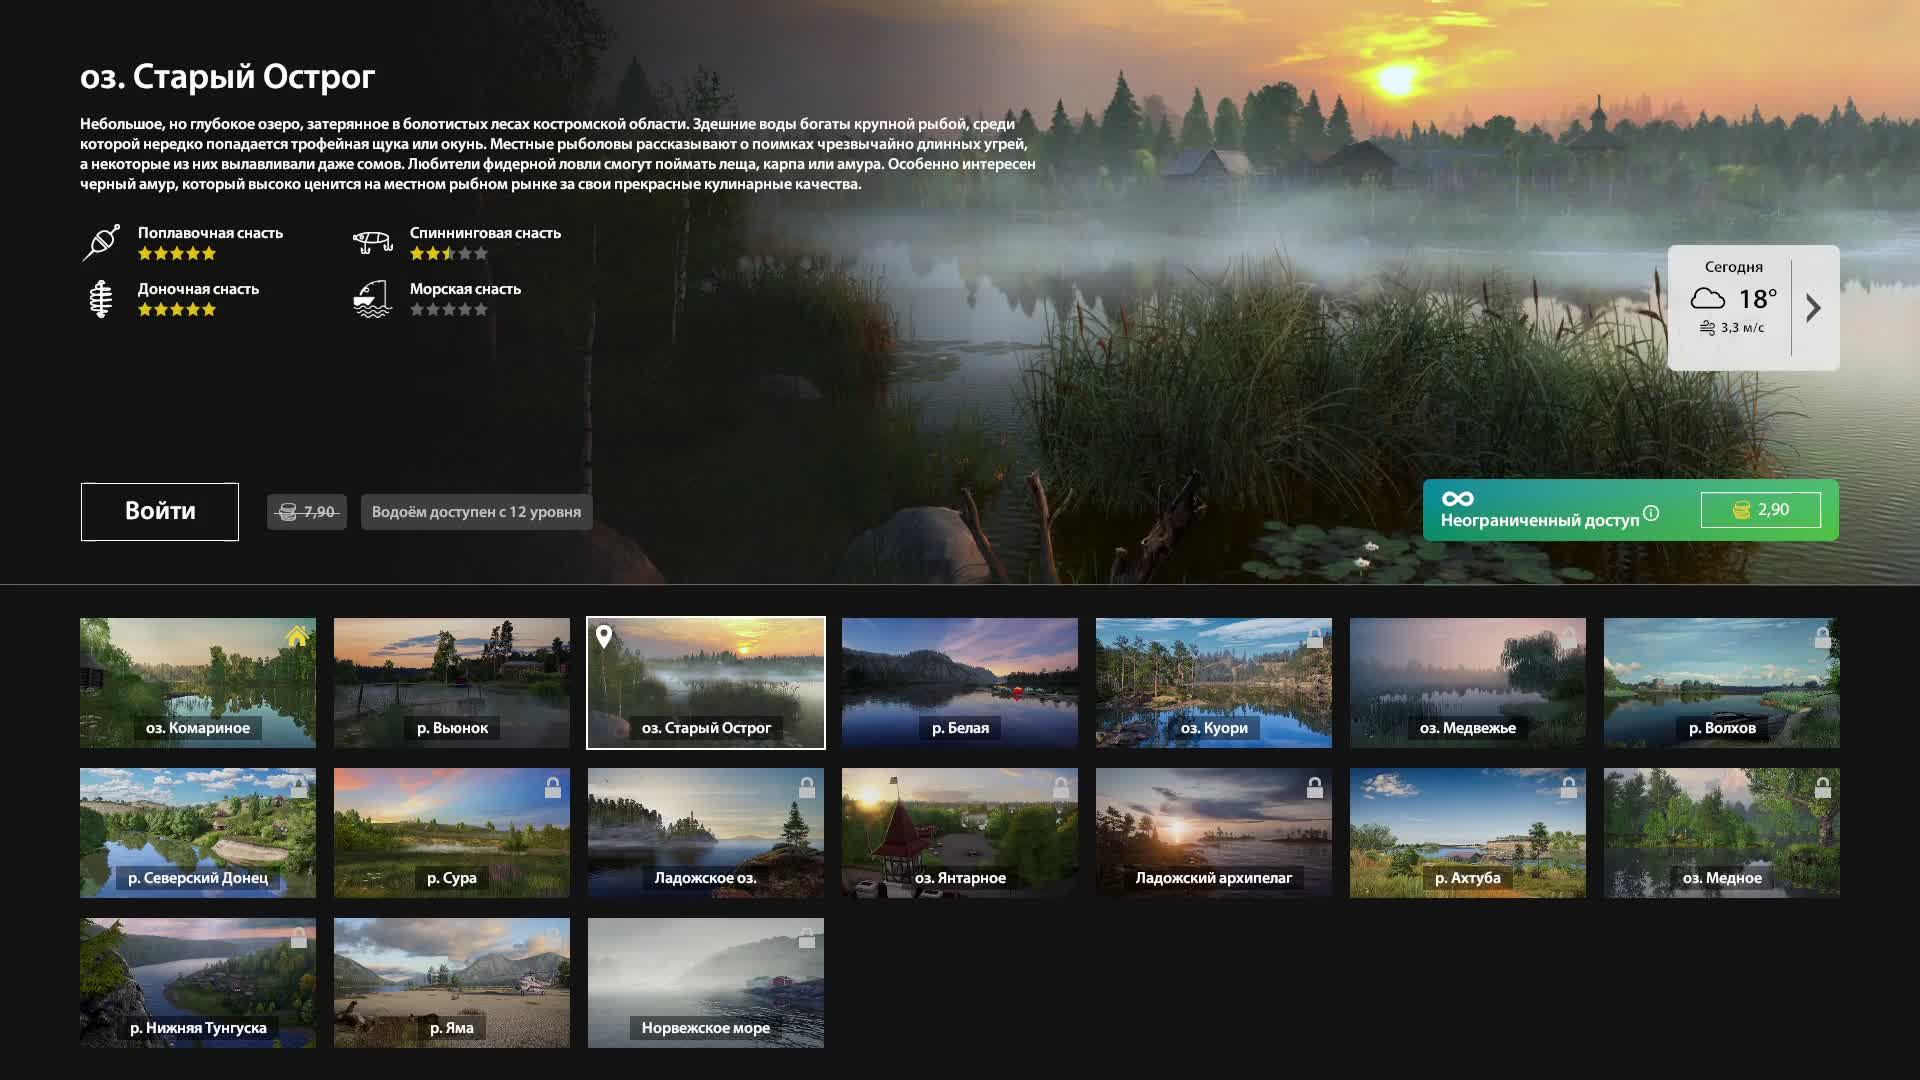Click the coin icon in 2,90 button
1920x1080 pixels.
pyautogui.click(x=1741, y=510)
